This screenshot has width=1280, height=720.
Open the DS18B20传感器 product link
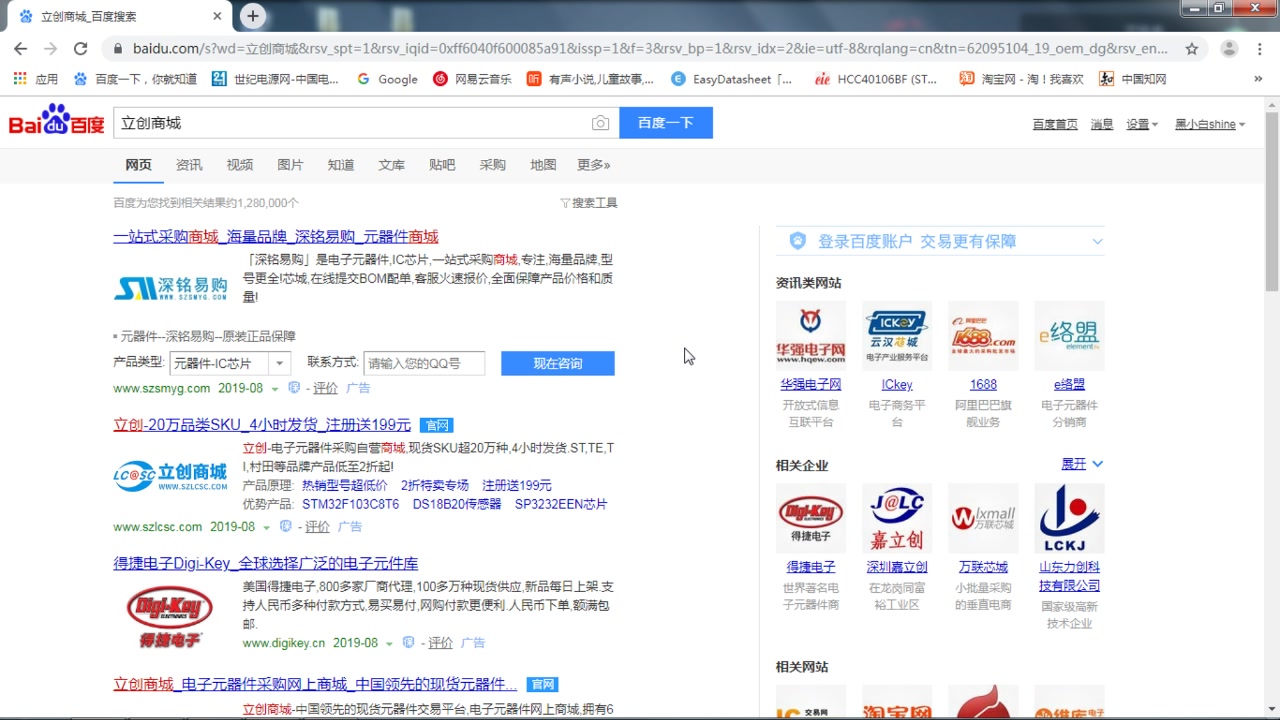[x=457, y=504]
